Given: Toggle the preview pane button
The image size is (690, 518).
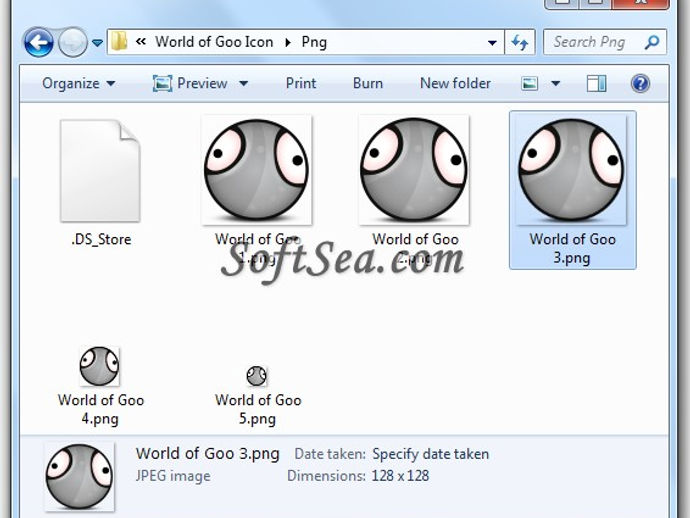Looking at the screenshot, I should pos(596,83).
